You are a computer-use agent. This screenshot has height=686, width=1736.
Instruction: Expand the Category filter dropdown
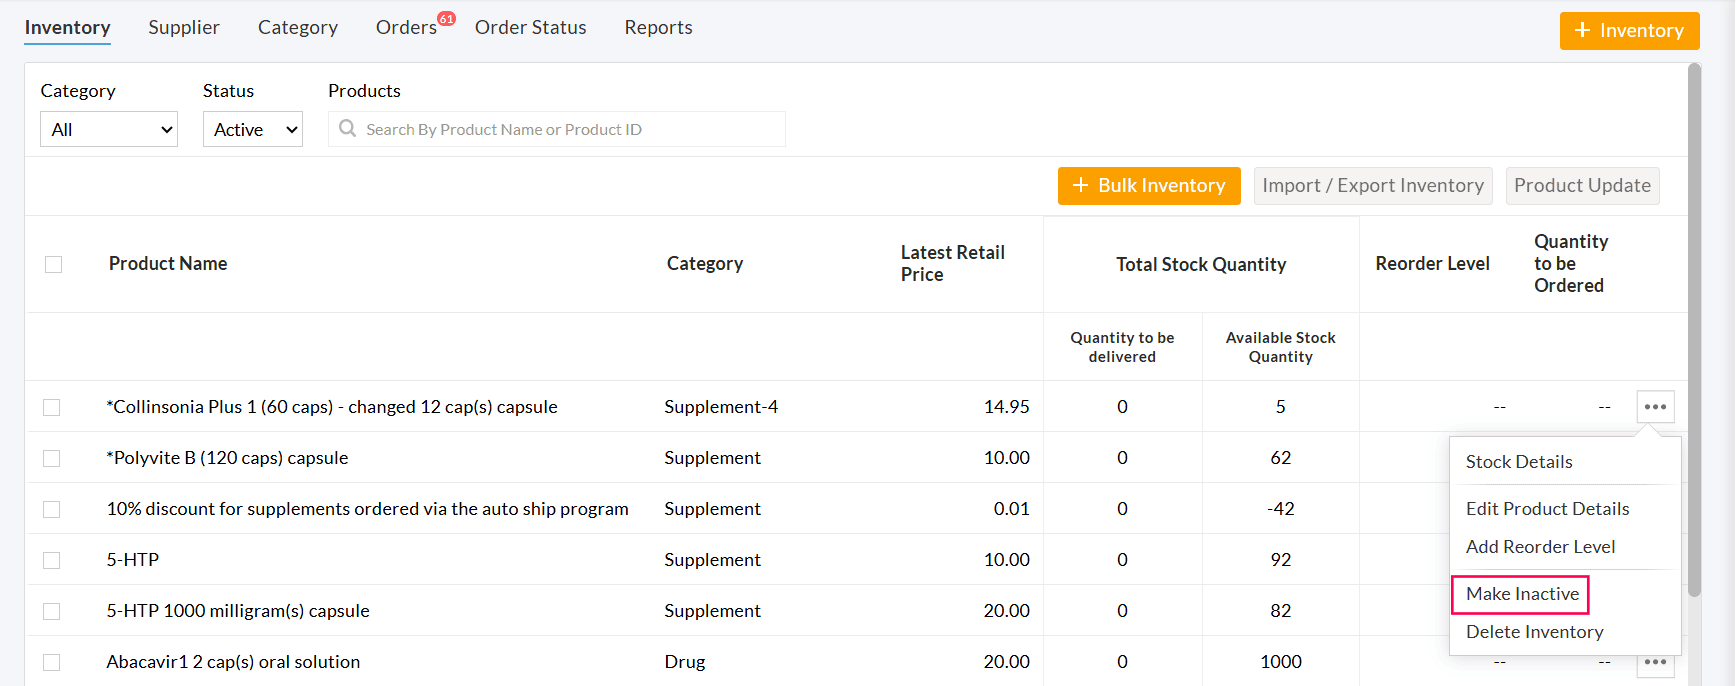(109, 129)
